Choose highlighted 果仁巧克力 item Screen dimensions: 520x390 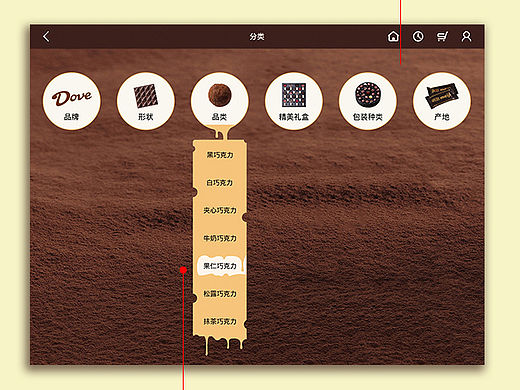[220, 266]
